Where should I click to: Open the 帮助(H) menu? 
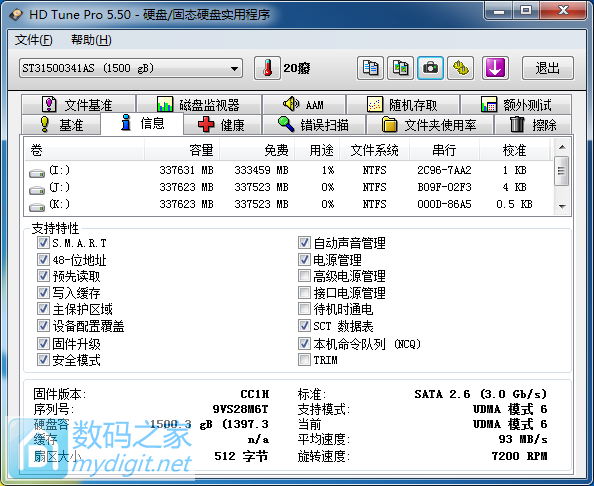click(x=91, y=40)
